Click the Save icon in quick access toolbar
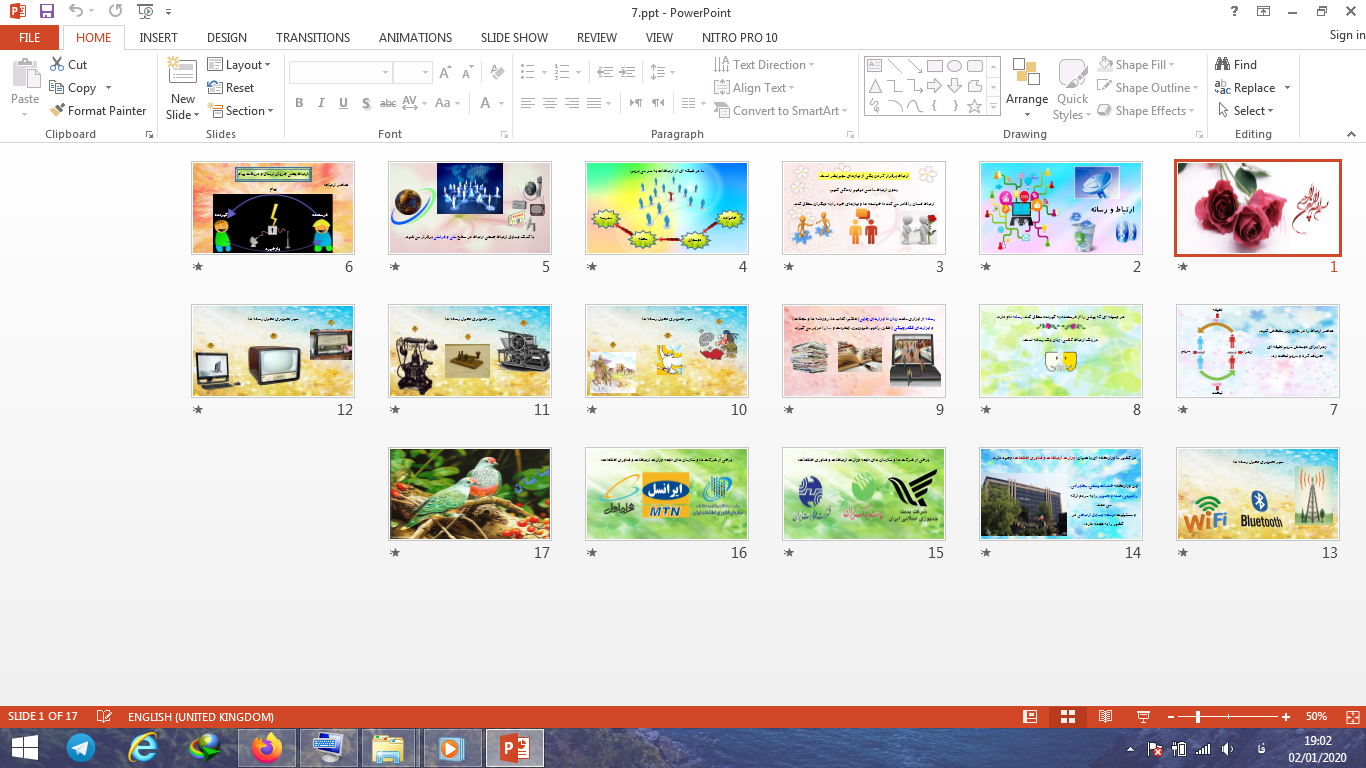This screenshot has width=1366, height=768. tap(47, 12)
